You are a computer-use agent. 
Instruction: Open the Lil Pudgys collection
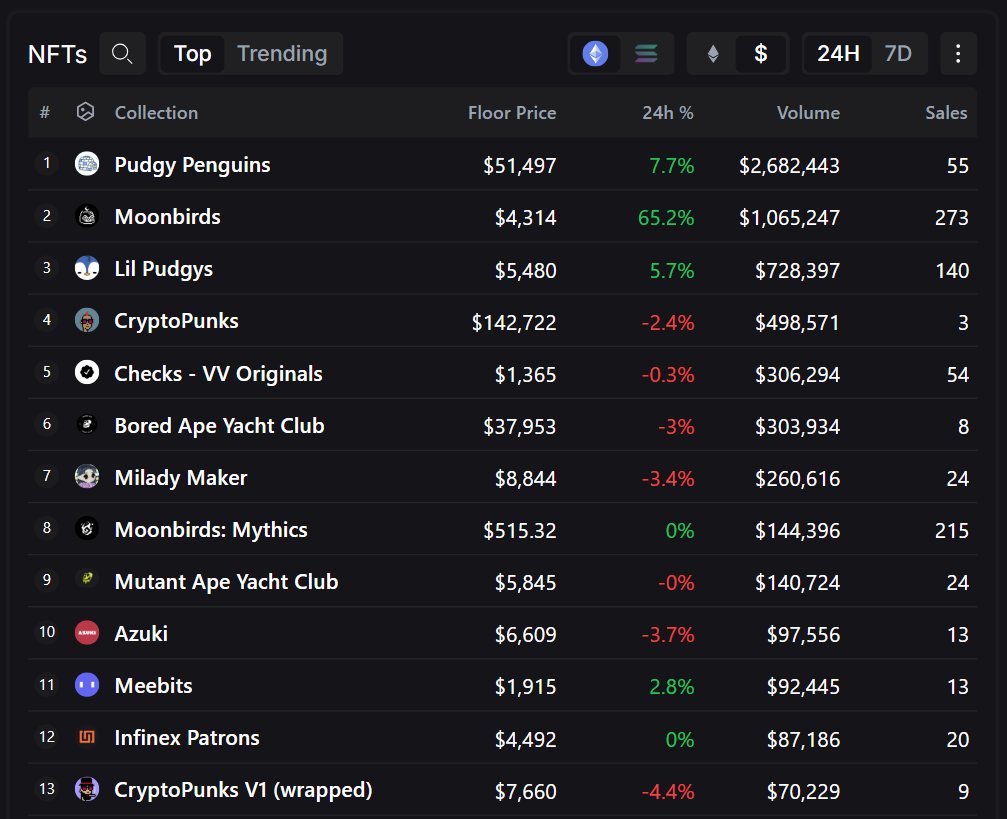[x=163, y=269]
